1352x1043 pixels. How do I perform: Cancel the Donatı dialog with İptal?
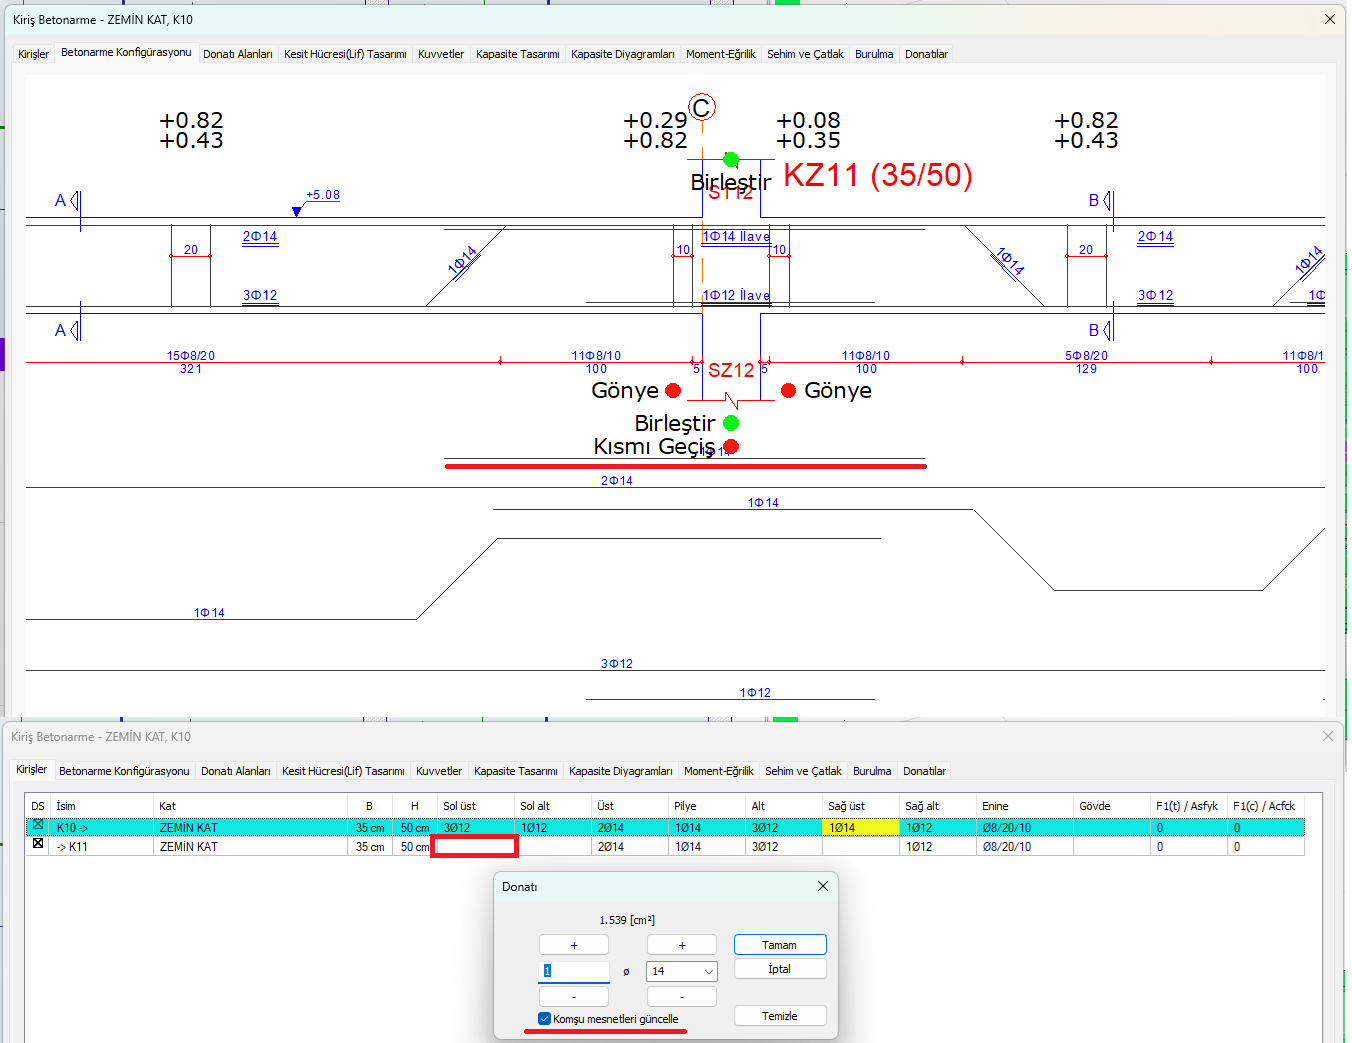point(780,969)
